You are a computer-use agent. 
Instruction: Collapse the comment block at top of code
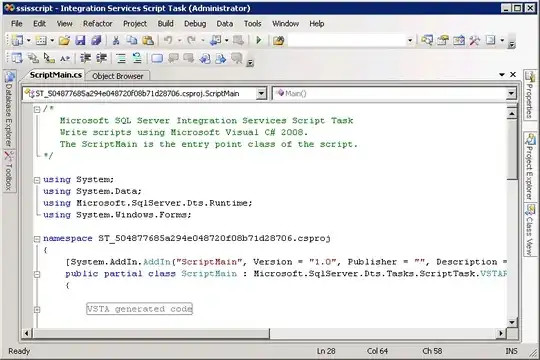(x=37, y=110)
